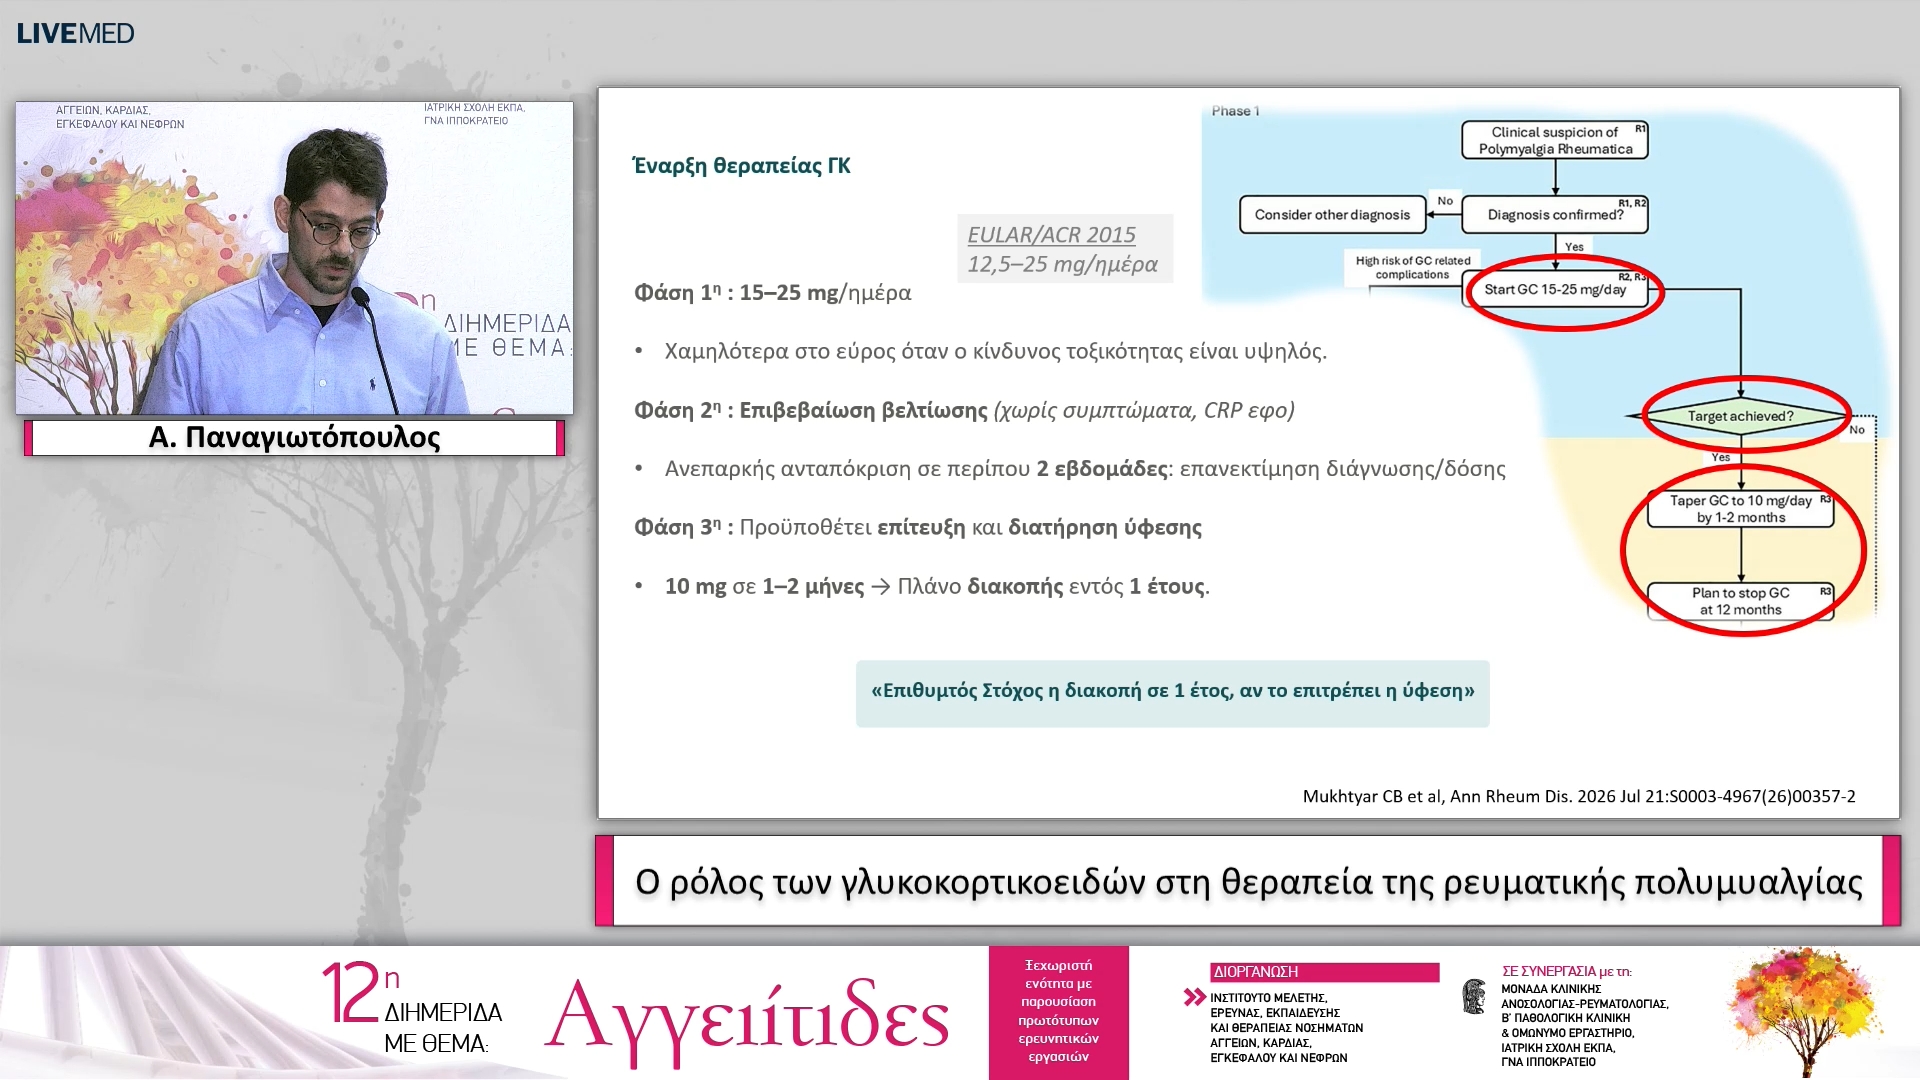Viewport: 1920px width, 1080px height.
Task: Click the Mukhtyar CB et al citation
Action: click(x=1579, y=797)
